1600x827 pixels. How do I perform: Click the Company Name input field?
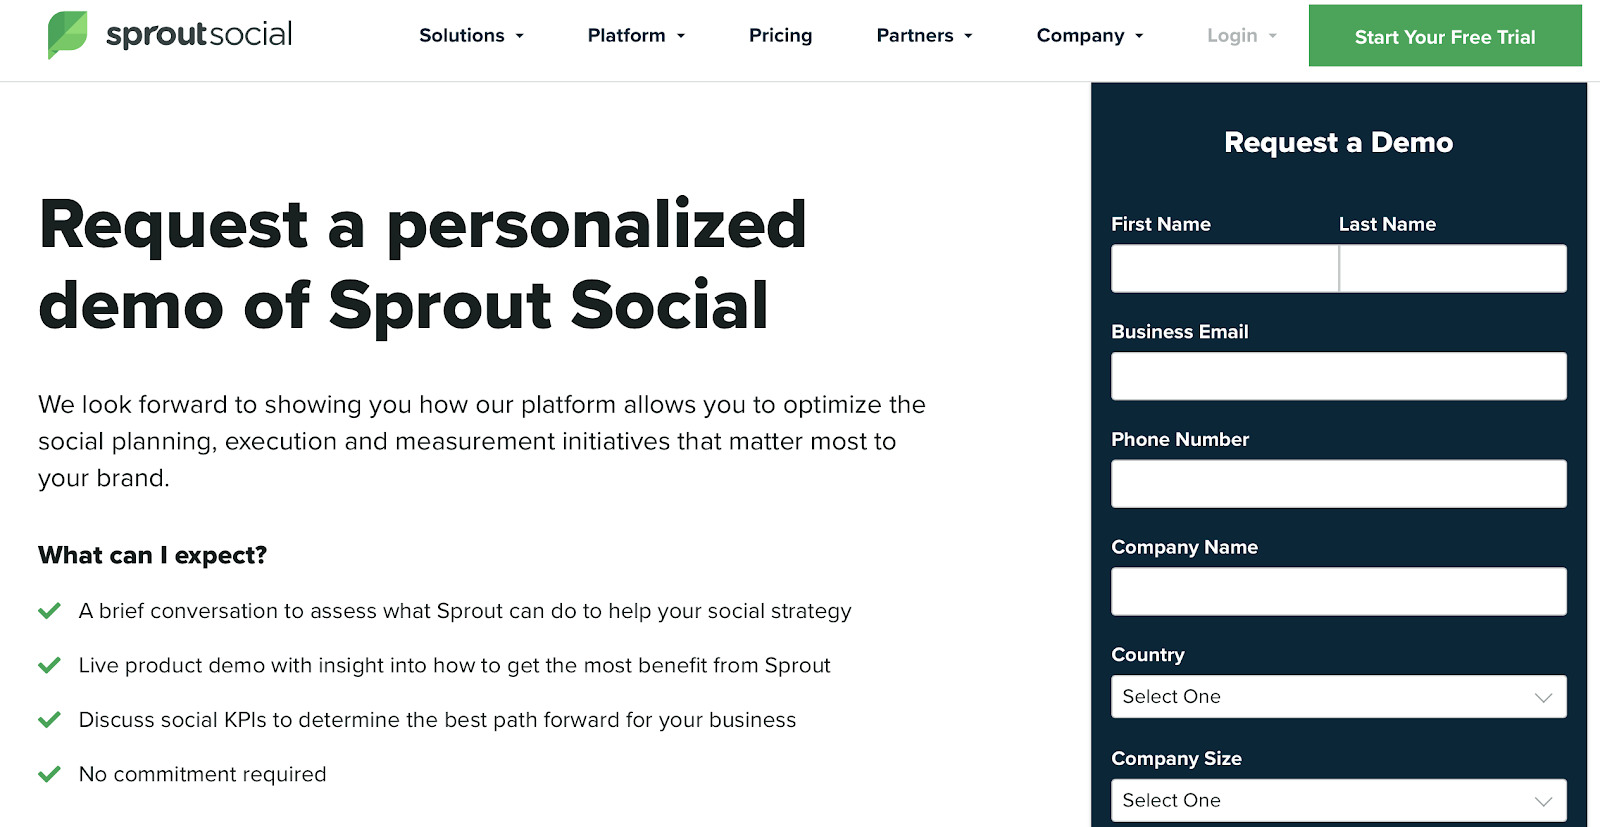point(1339,592)
